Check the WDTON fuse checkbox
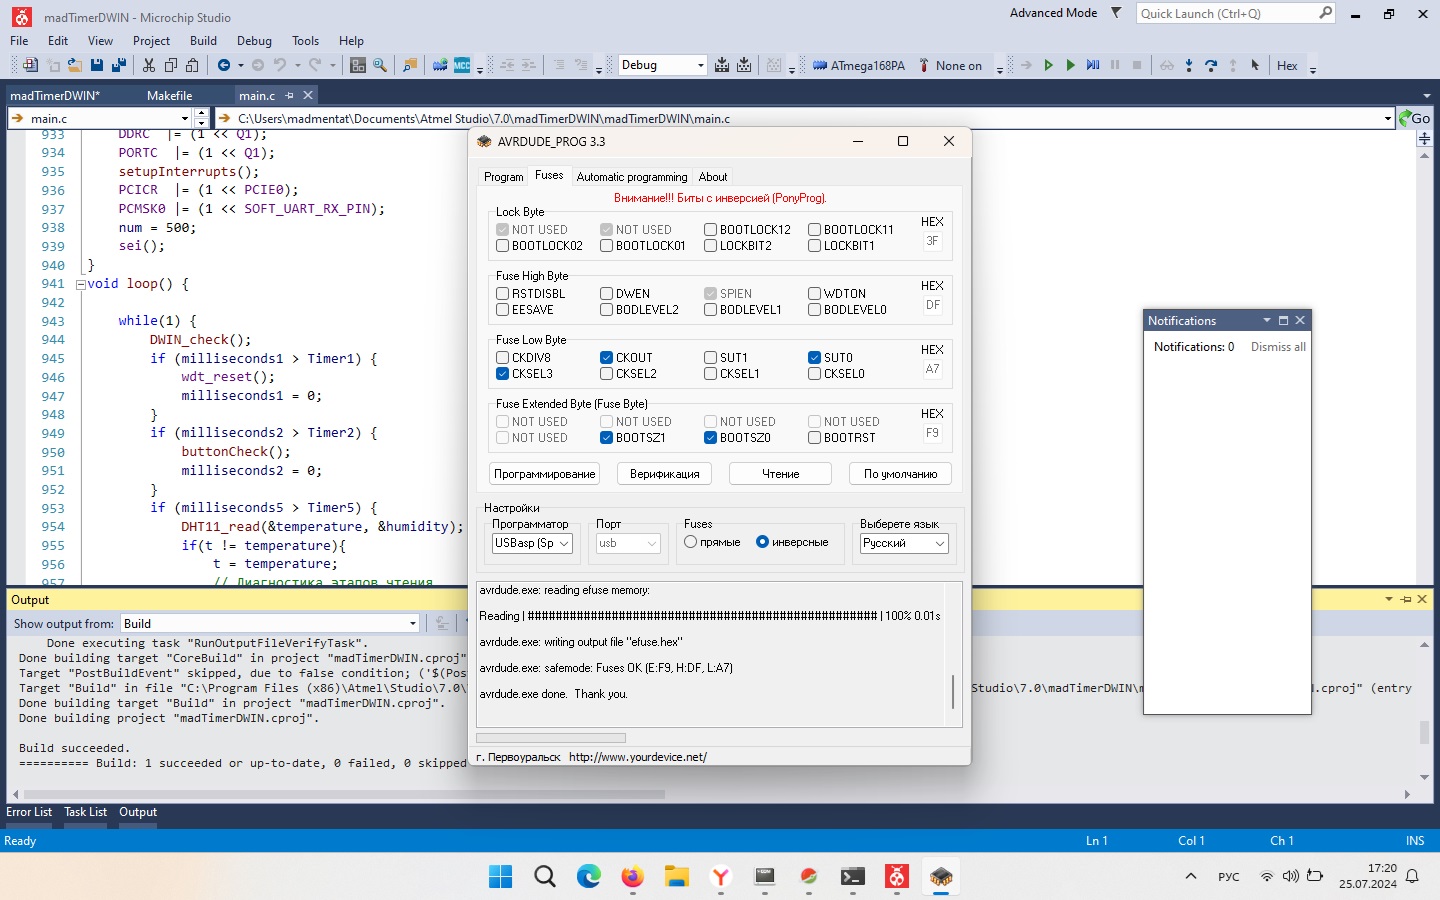Image resolution: width=1440 pixels, height=900 pixels. (x=815, y=294)
